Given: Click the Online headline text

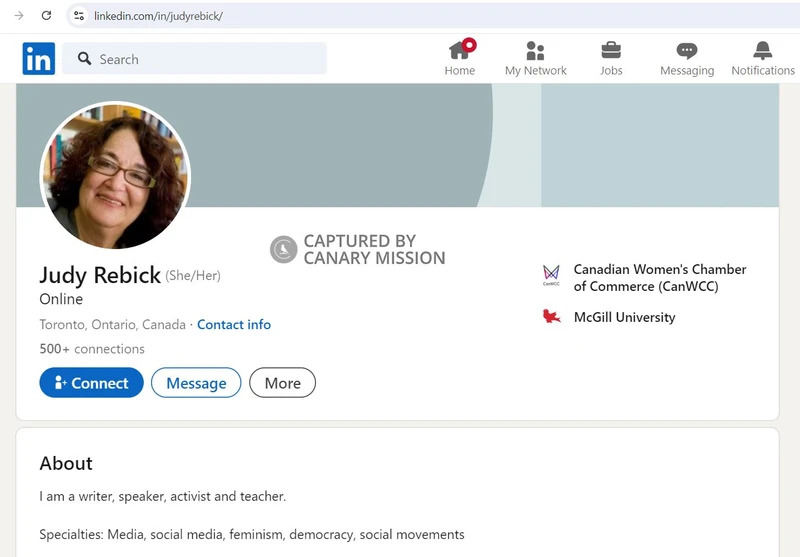Looking at the screenshot, I should 61,299.
